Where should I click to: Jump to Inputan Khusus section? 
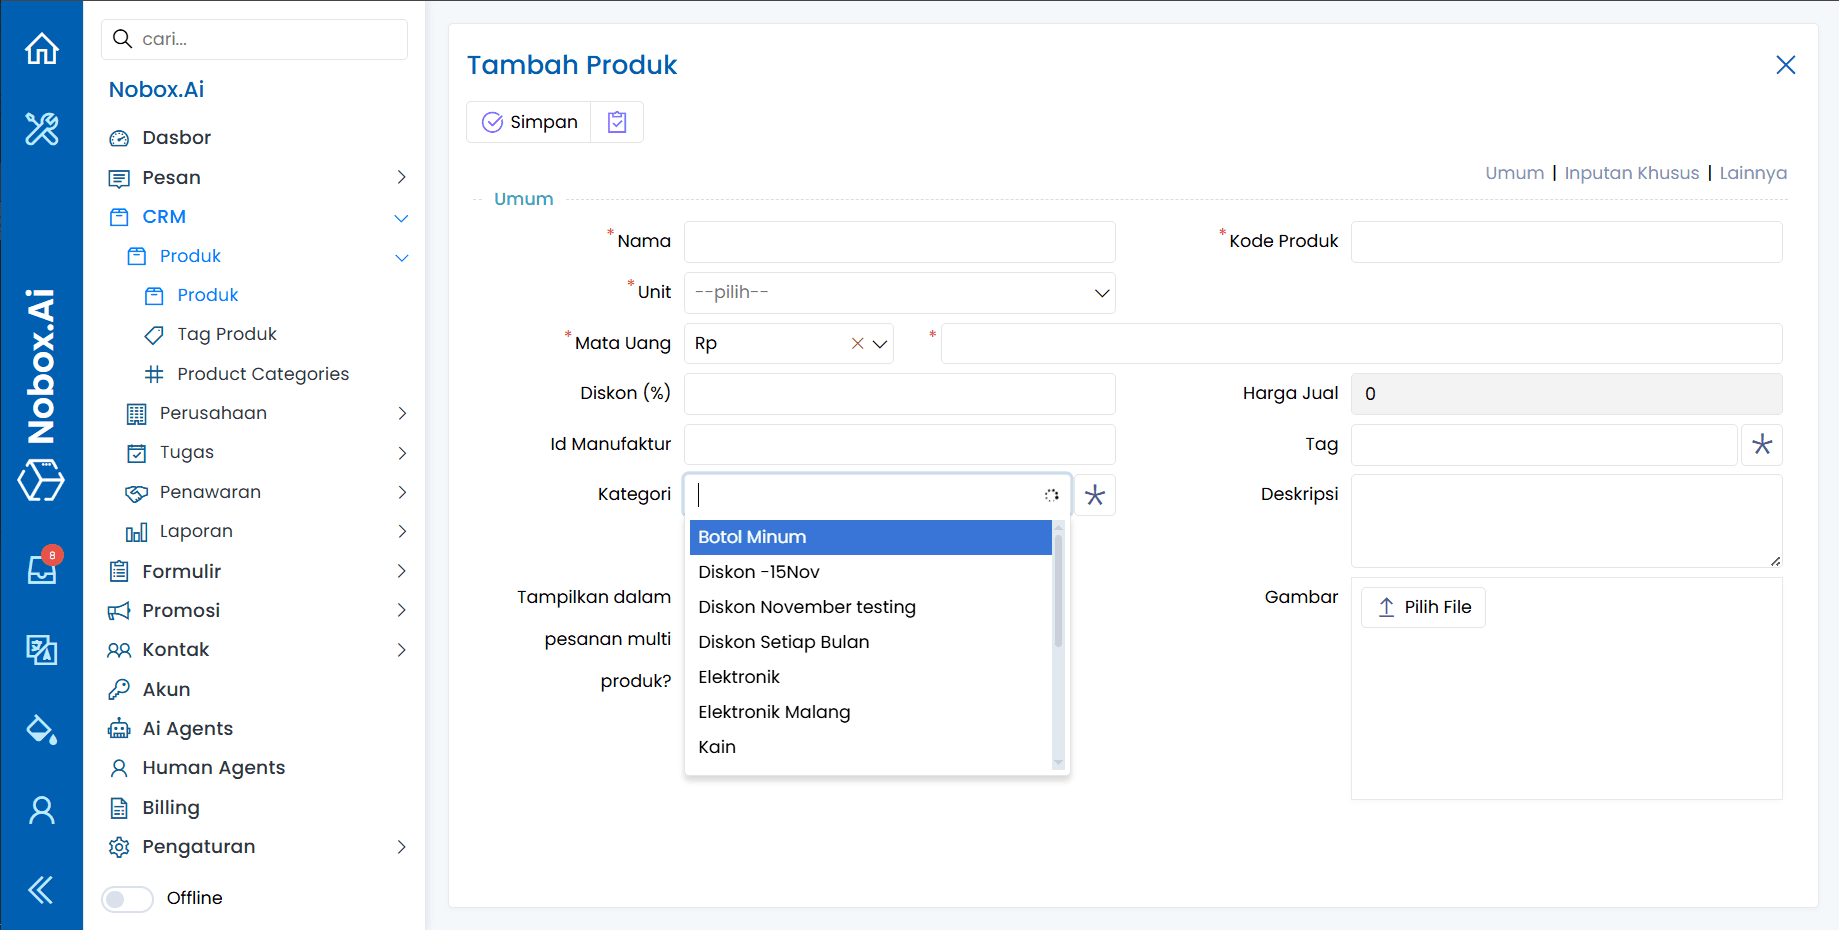[x=1631, y=173]
